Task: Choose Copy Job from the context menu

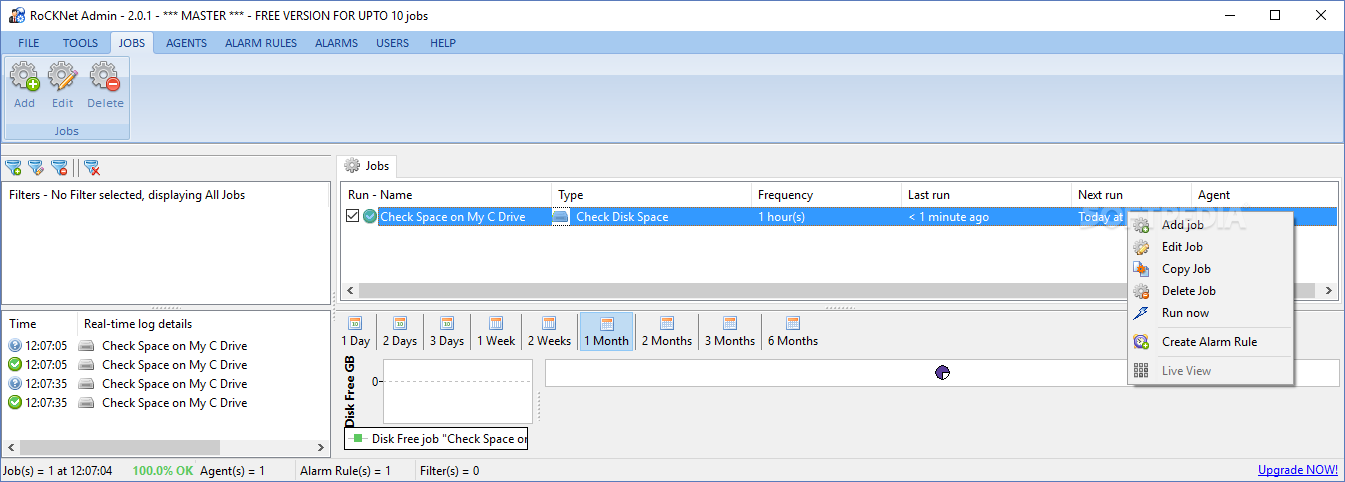Action: click(x=1210, y=269)
